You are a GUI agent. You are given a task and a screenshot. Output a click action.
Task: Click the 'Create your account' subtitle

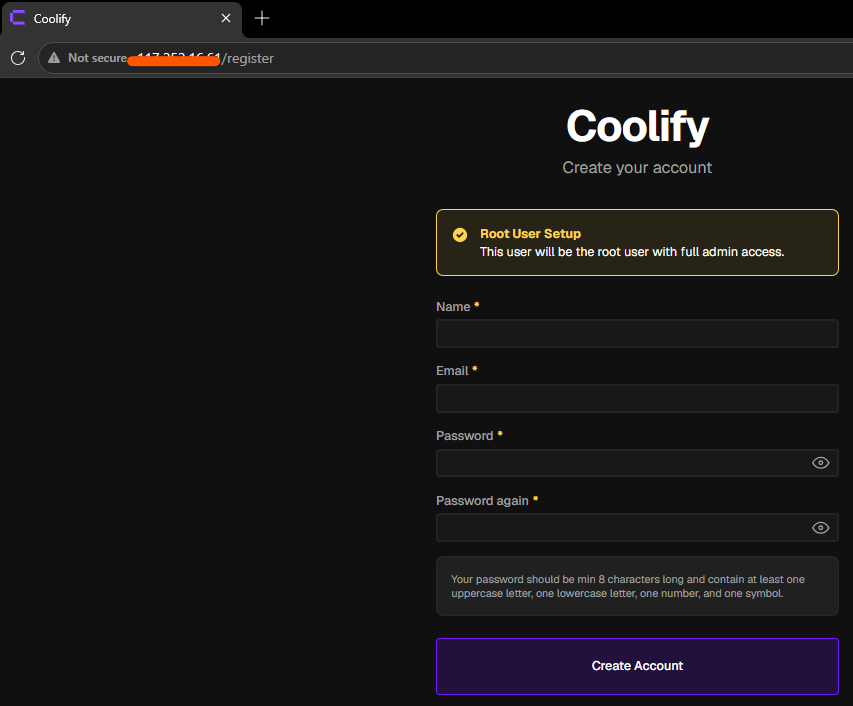[637, 168]
